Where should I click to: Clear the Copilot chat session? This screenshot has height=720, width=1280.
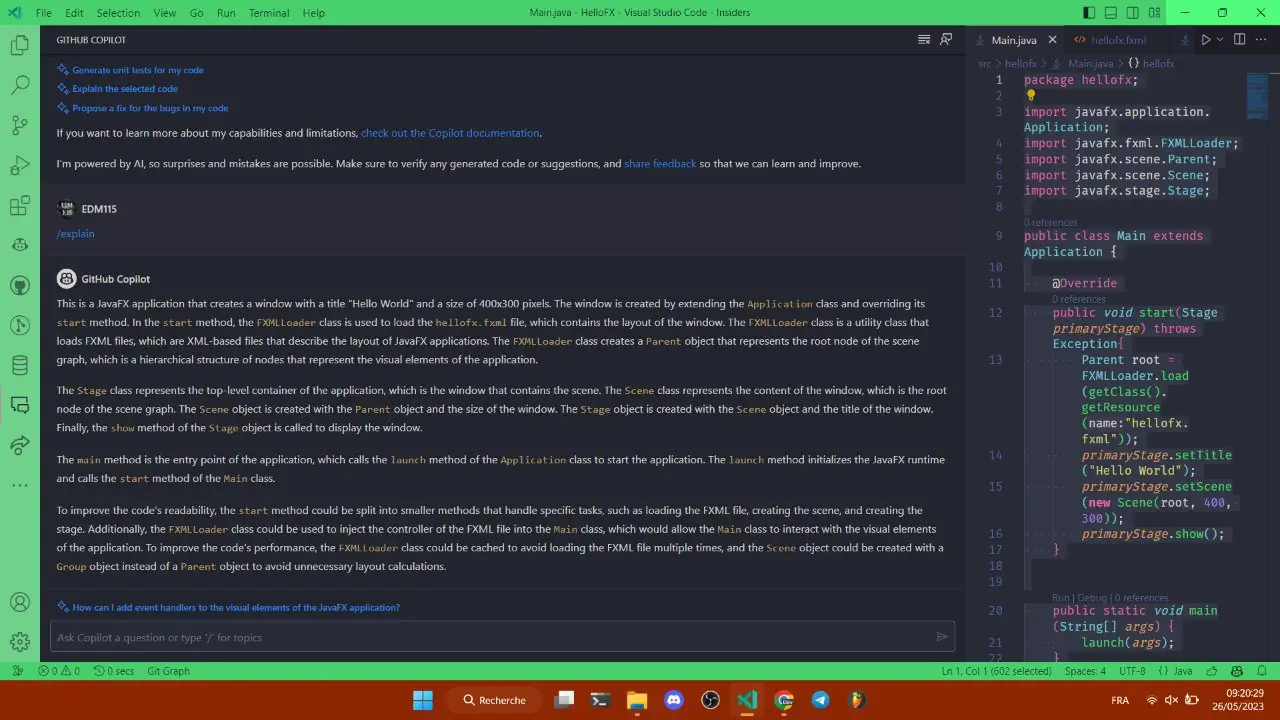pos(924,40)
